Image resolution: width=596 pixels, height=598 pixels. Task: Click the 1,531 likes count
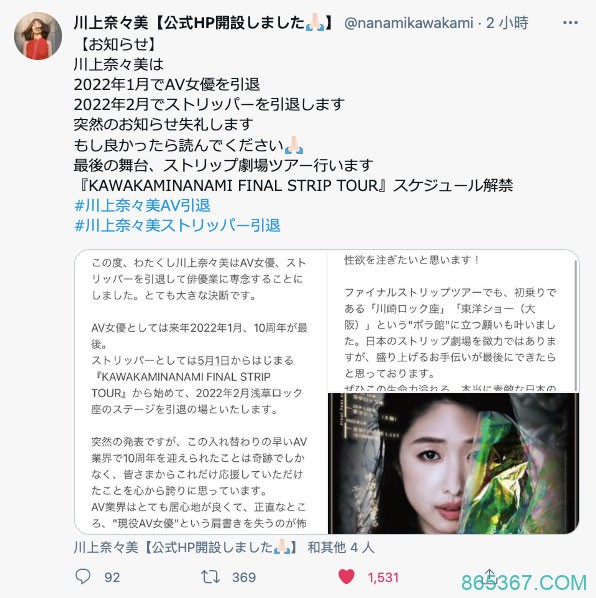pos(383,577)
